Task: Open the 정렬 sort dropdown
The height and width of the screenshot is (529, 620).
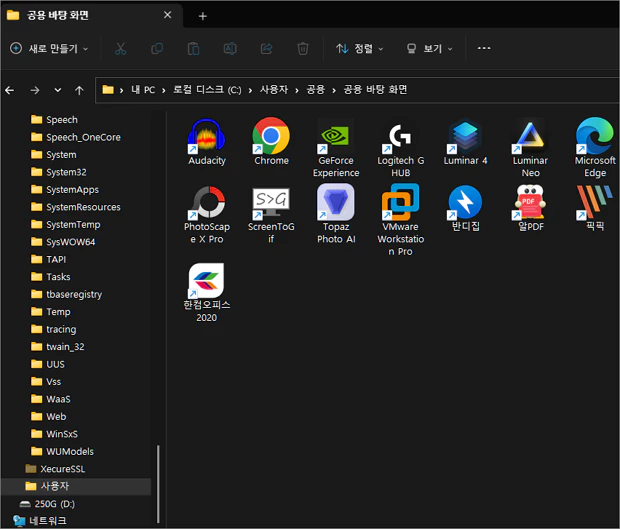Action: (x=359, y=49)
